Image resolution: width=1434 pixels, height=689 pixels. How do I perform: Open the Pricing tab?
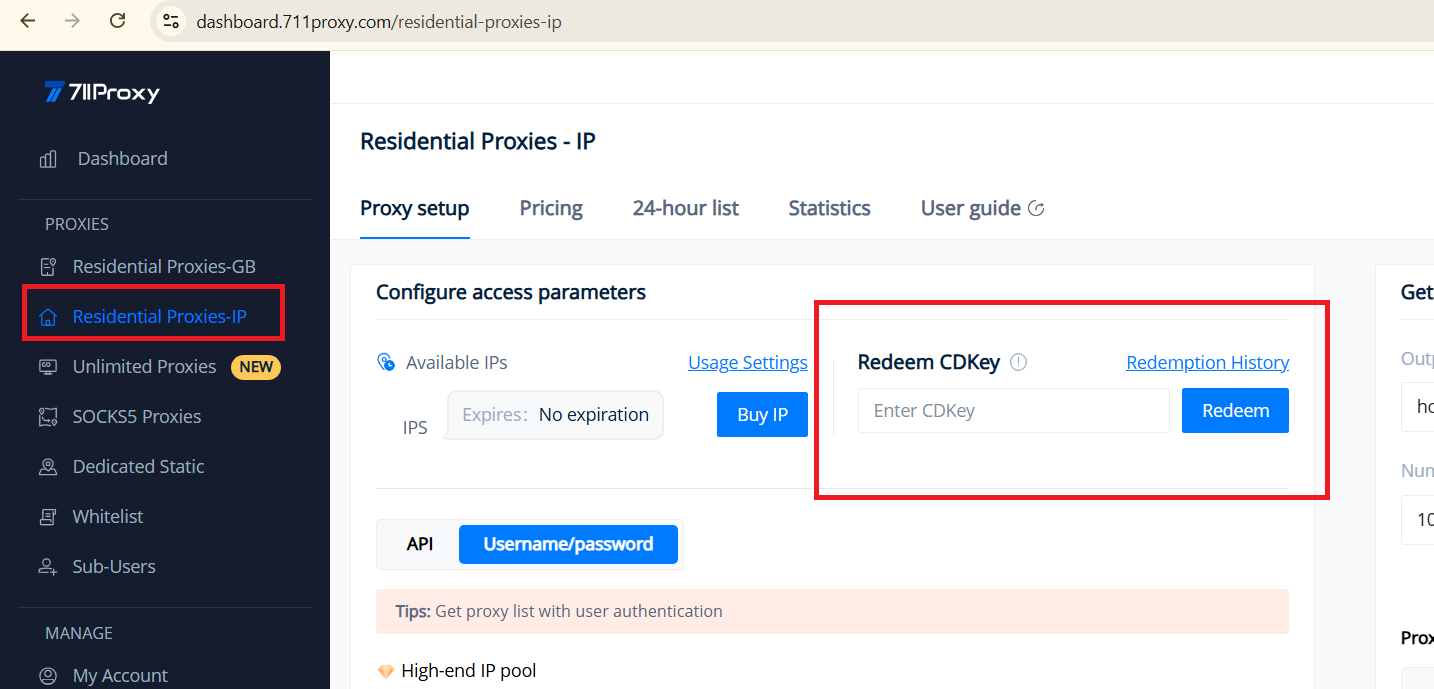[x=551, y=208]
